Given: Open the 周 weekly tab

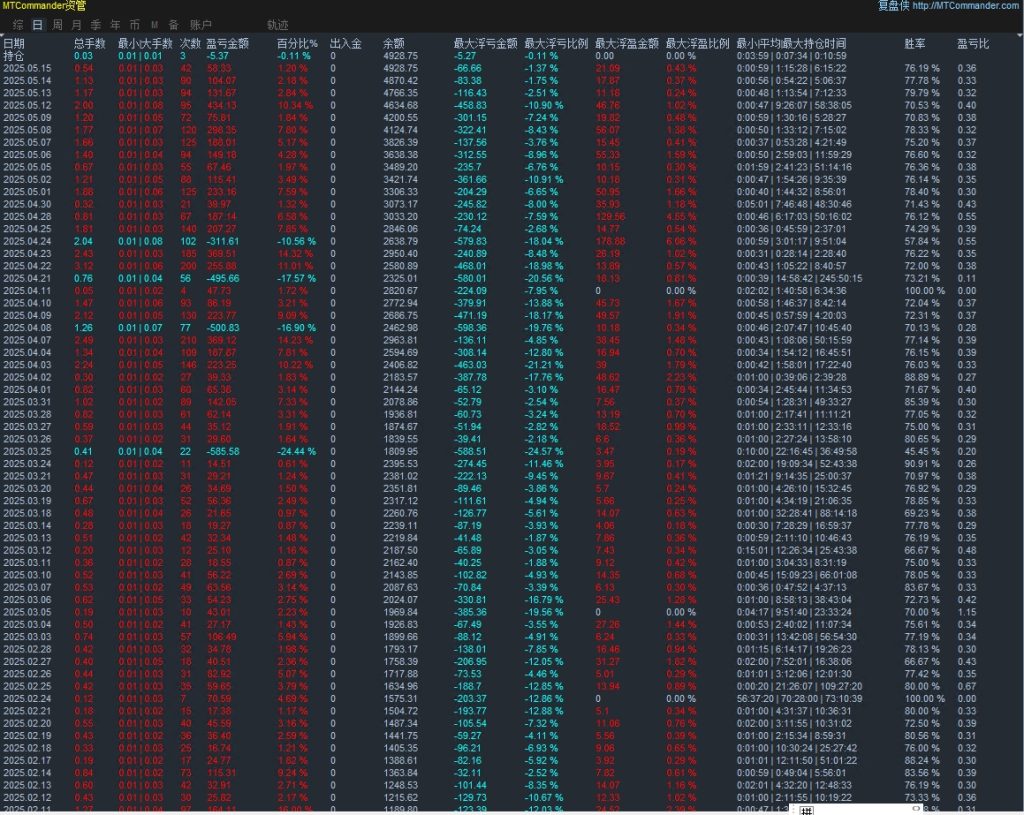Looking at the screenshot, I should [x=58, y=23].
